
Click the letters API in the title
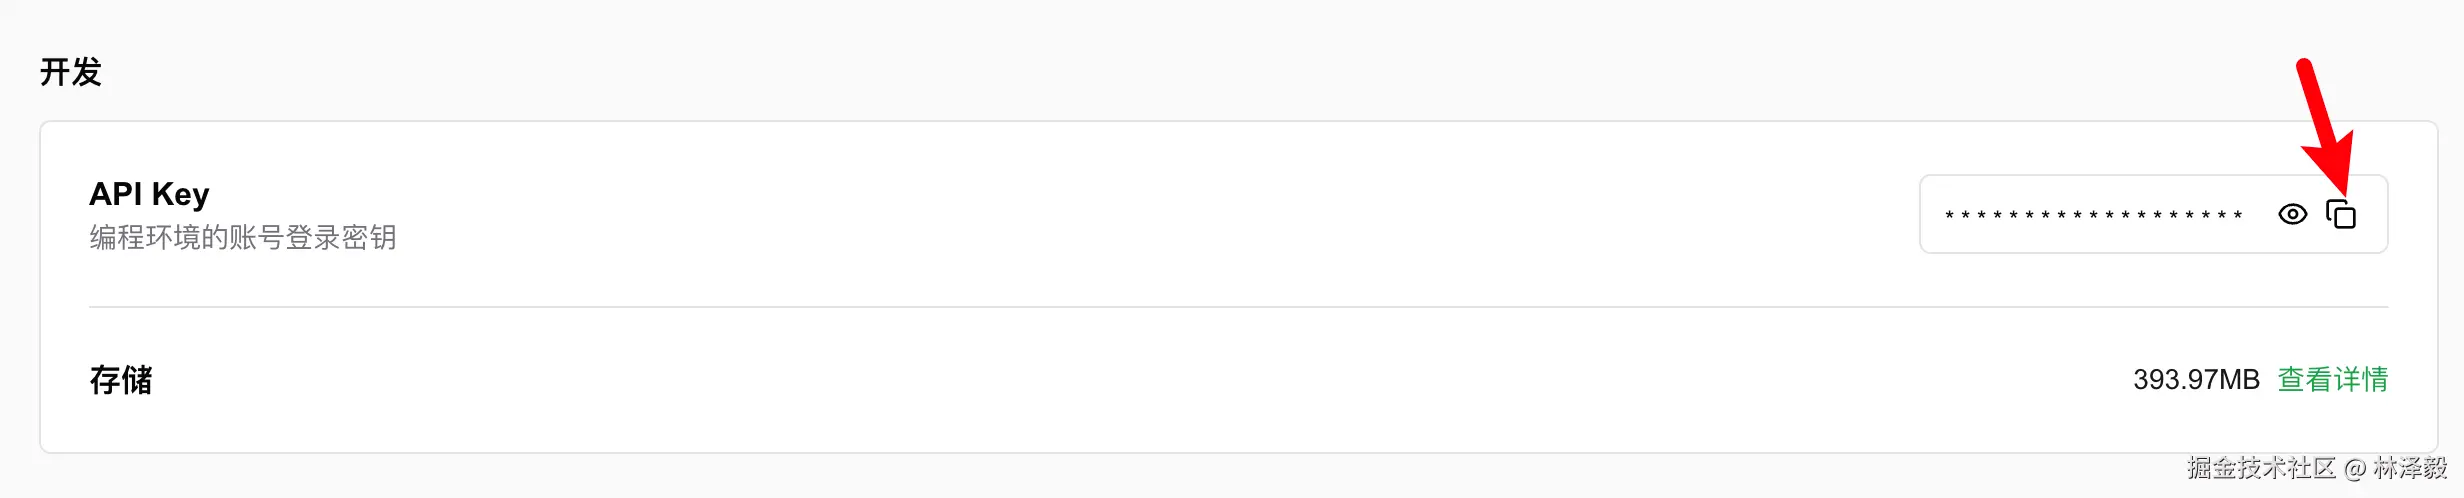click(x=115, y=193)
